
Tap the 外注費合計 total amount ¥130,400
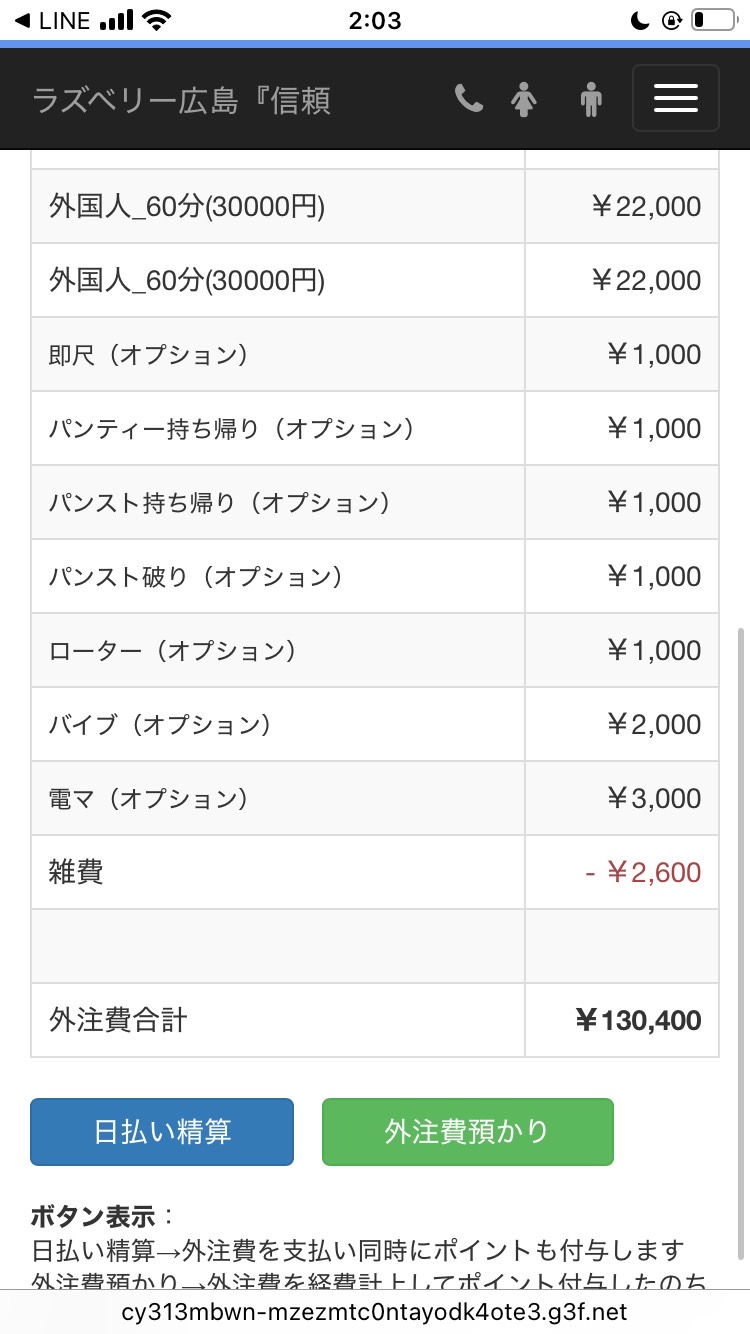[639, 1020]
